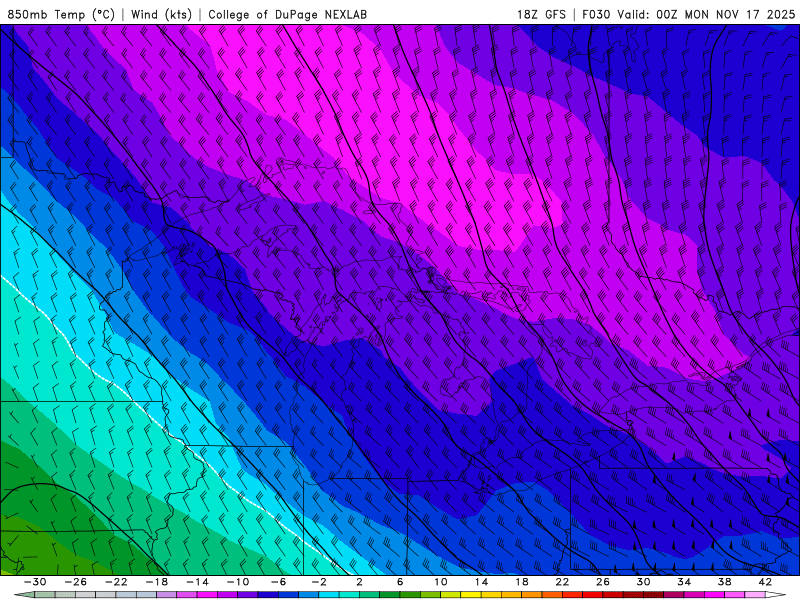Click the positive 10 color scale label
The image size is (800, 600).
pos(441,582)
